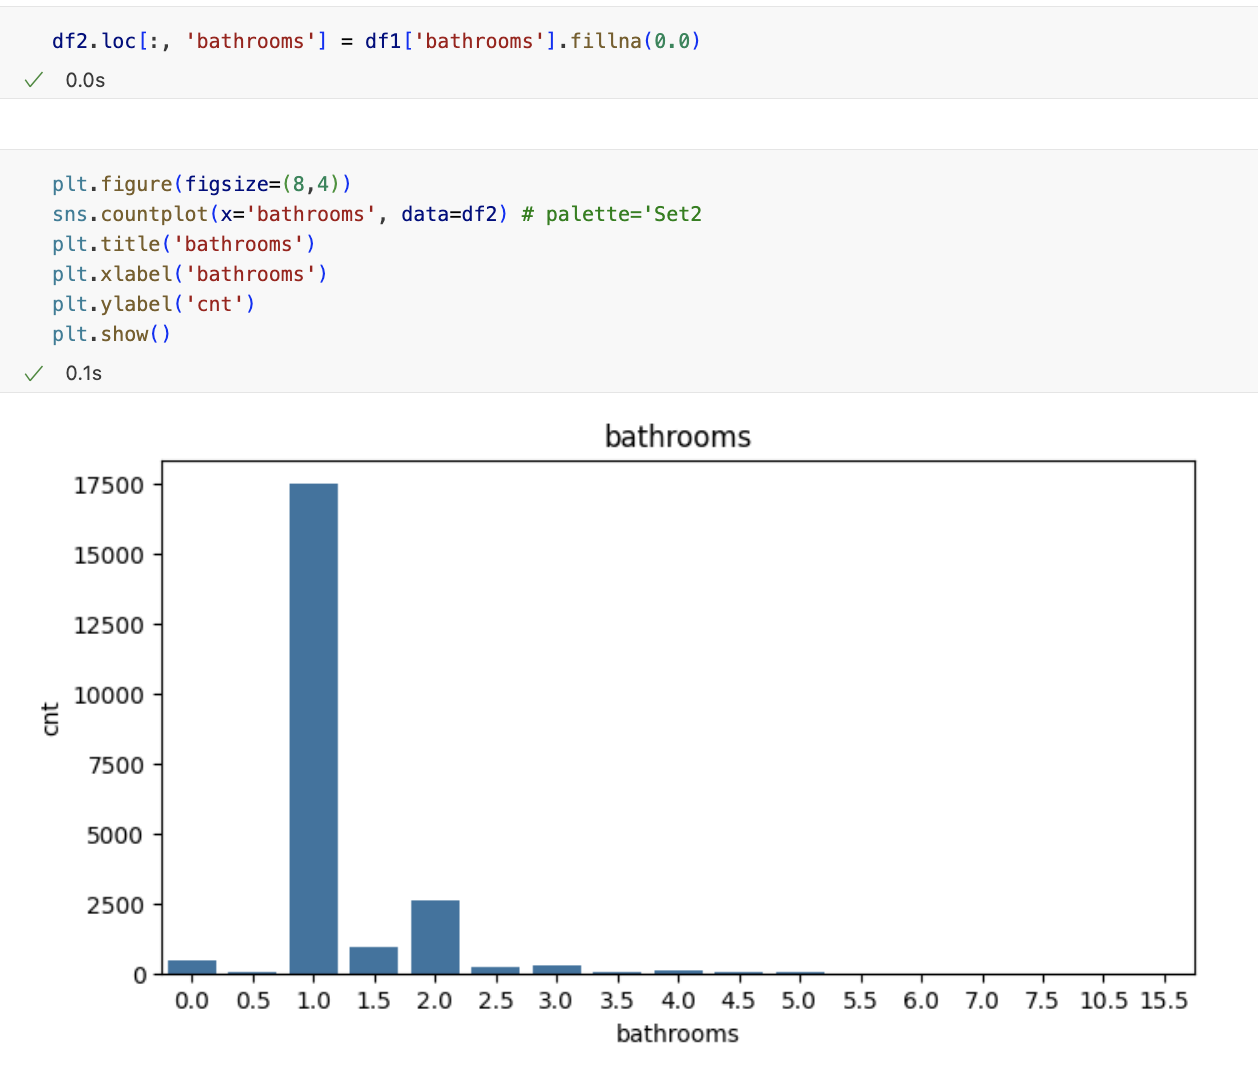This screenshot has width=1258, height=1074.
Task: Click the y-axis tick label 12500
Action: click(x=109, y=625)
